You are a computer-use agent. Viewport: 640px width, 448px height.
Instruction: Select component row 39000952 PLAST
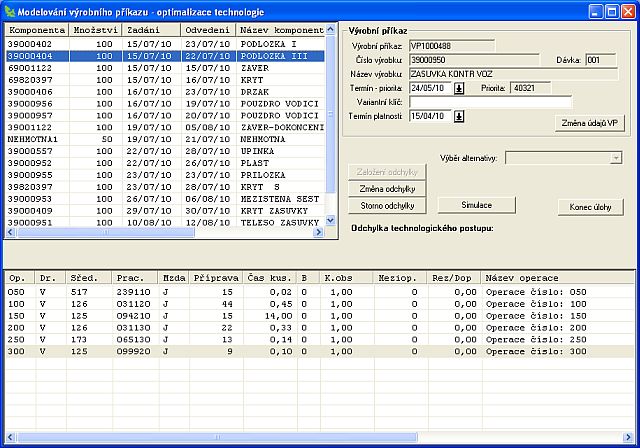click(165, 163)
